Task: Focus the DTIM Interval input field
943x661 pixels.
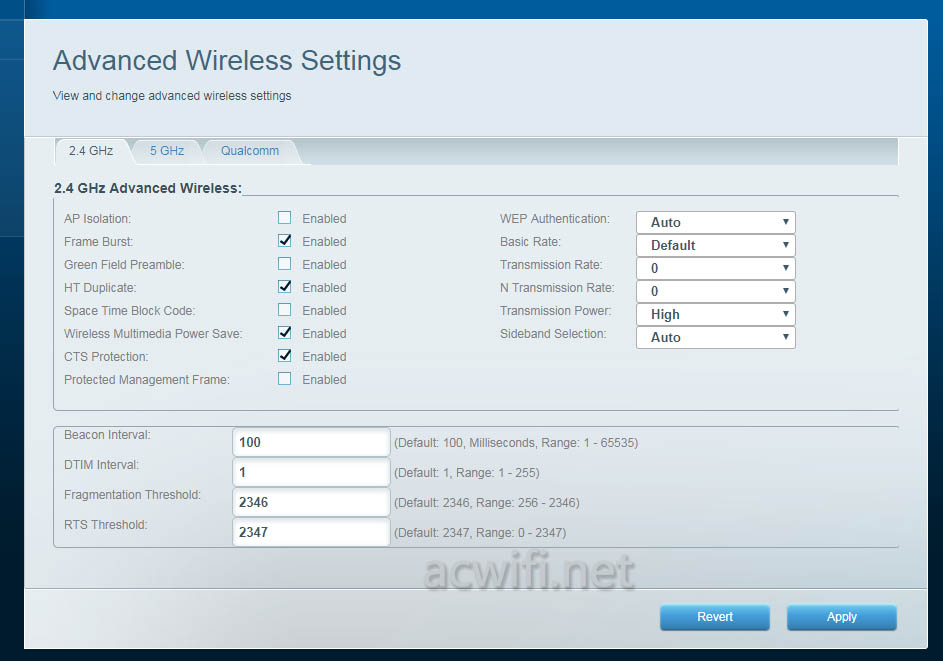Action: [311, 473]
